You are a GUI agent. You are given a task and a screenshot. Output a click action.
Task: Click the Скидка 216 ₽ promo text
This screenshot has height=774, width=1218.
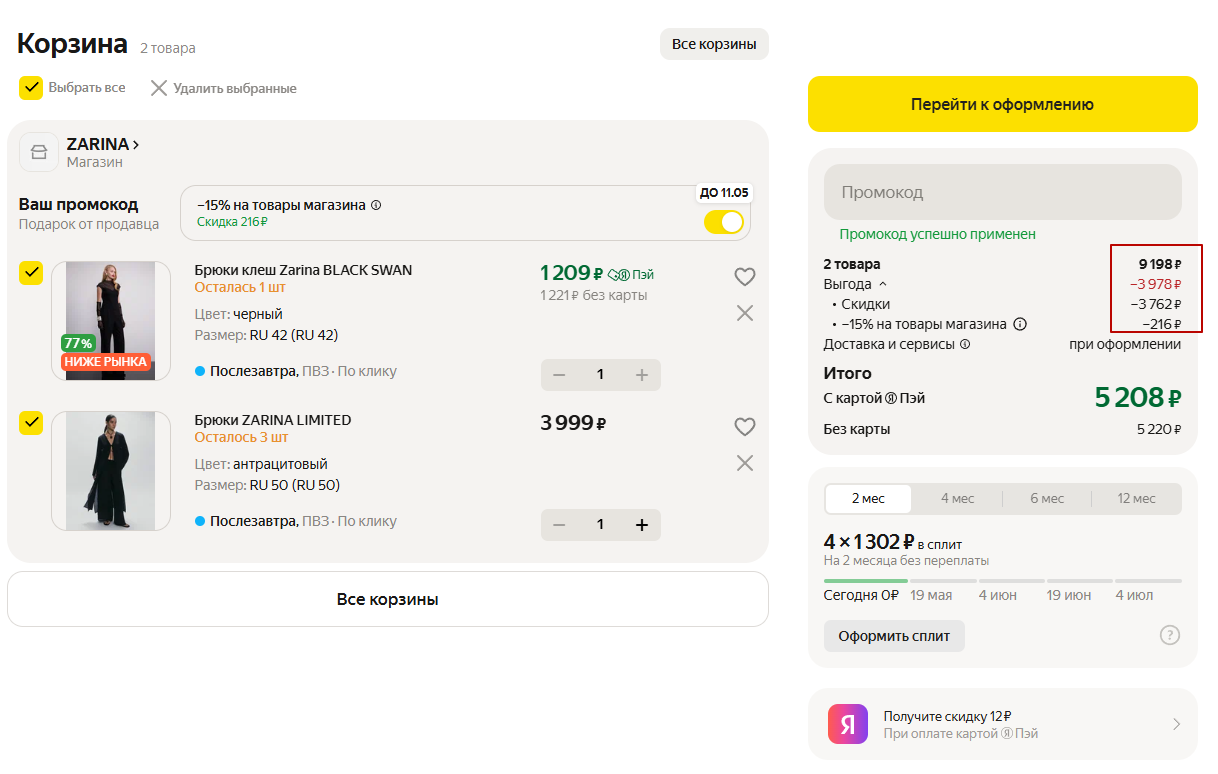[232, 222]
